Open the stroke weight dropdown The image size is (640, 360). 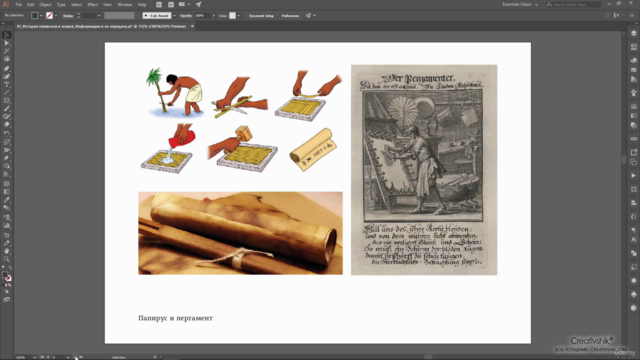click(x=99, y=16)
